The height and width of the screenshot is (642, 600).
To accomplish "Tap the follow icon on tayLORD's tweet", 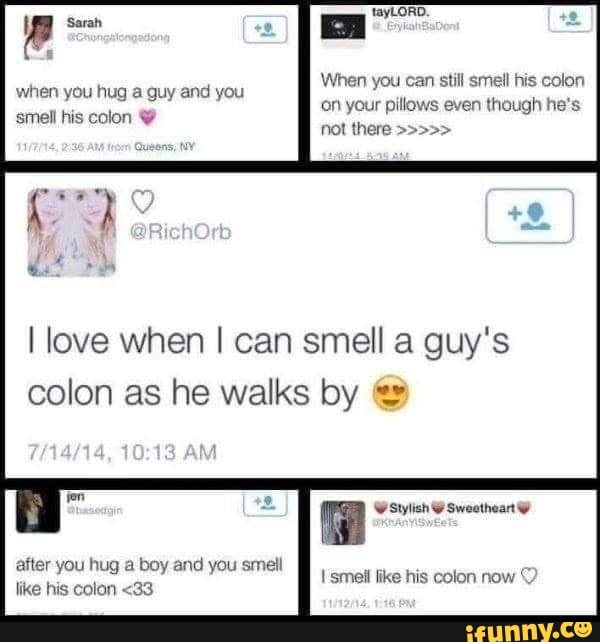I will [570, 18].
